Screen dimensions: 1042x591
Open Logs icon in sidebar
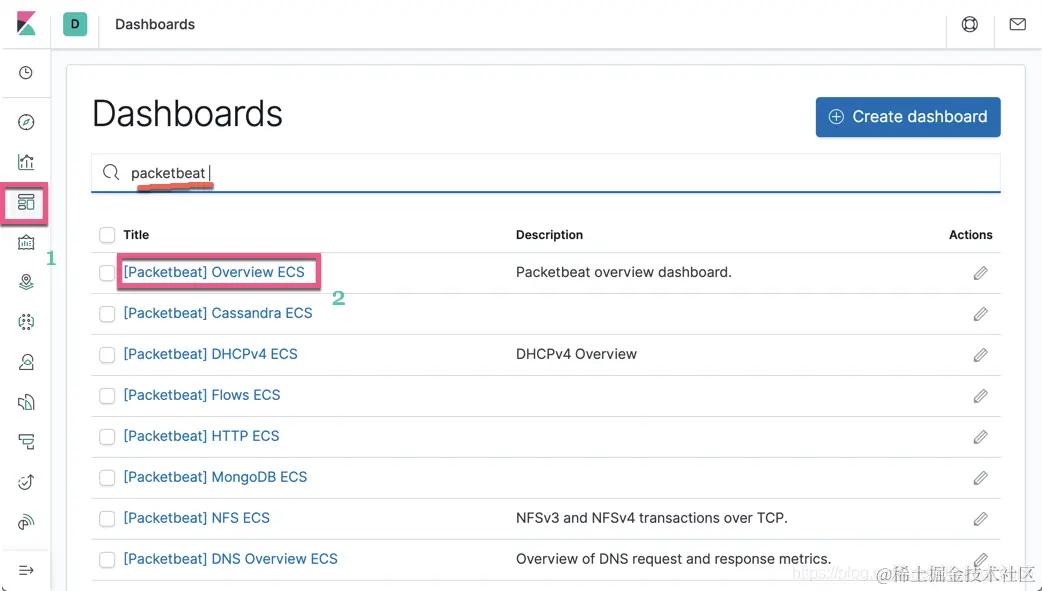[x=26, y=402]
